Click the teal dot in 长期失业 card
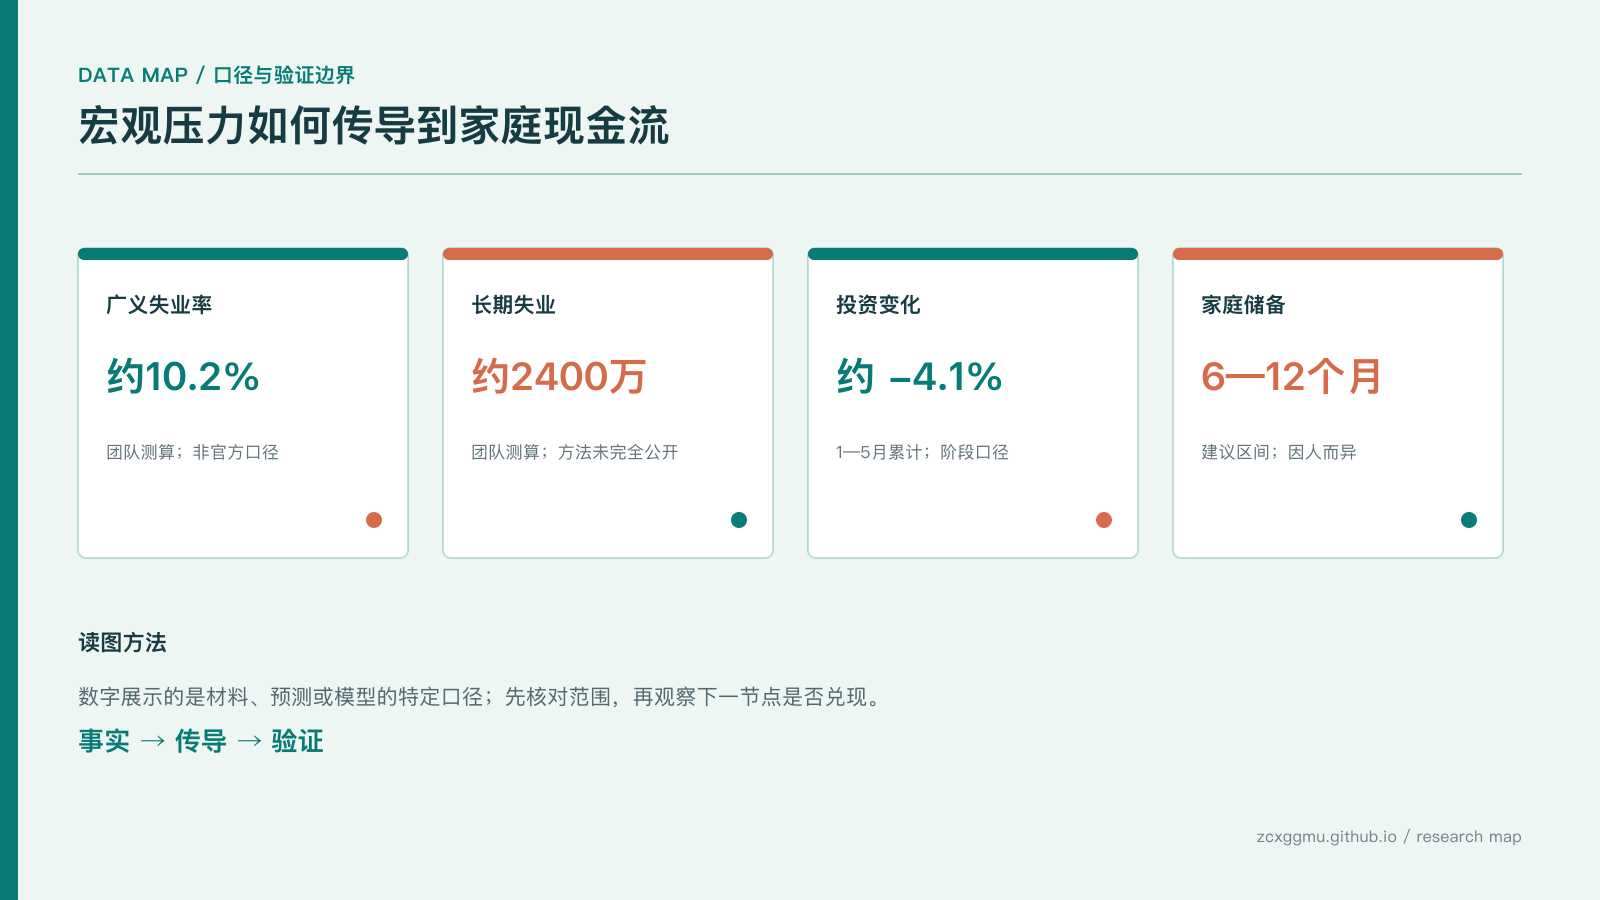1600x900 pixels. 739,520
